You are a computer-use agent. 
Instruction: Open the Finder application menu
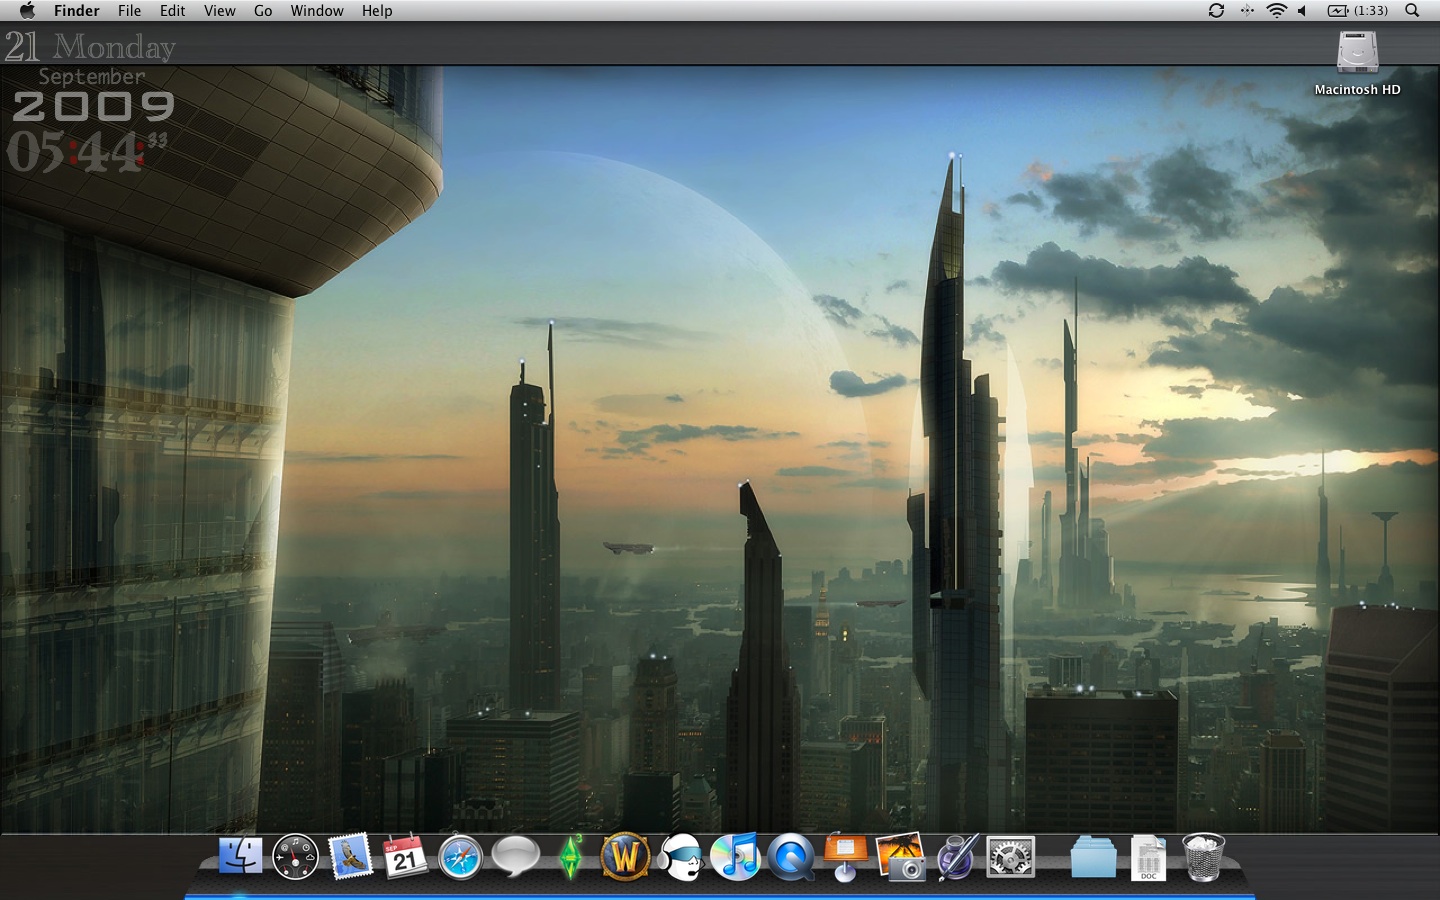tap(77, 10)
